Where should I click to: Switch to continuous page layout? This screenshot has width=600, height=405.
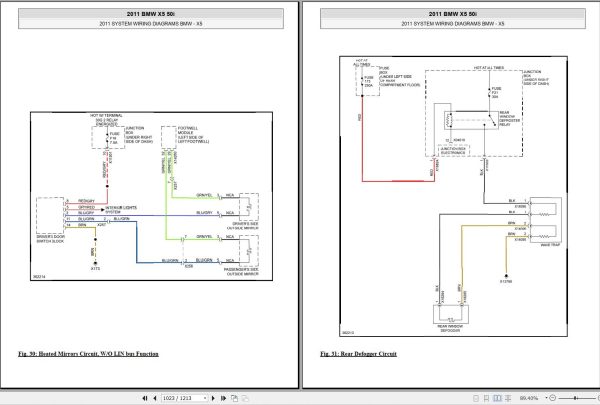[486, 398]
